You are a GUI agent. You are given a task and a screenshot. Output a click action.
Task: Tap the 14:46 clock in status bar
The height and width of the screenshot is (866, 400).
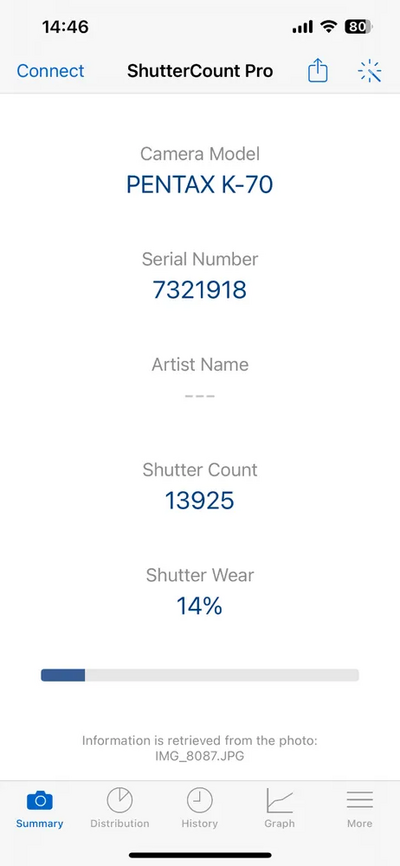click(65, 27)
